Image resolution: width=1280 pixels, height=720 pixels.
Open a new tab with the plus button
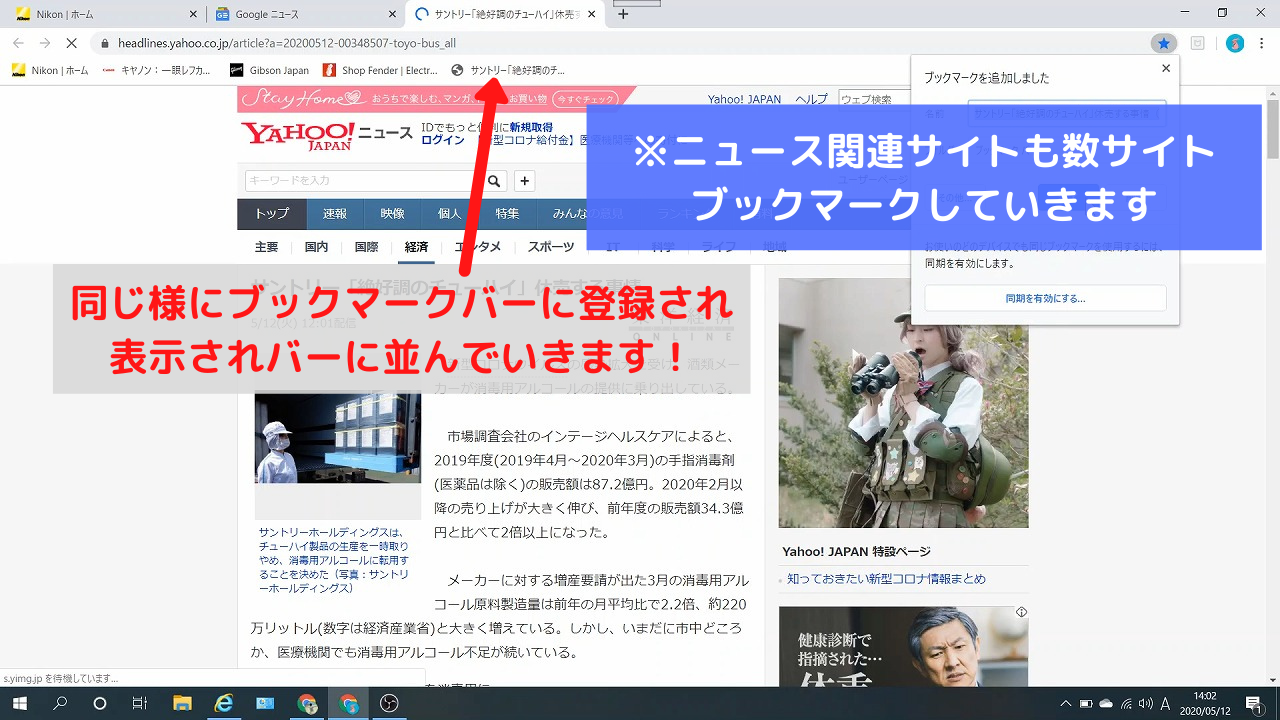[623, 14]
